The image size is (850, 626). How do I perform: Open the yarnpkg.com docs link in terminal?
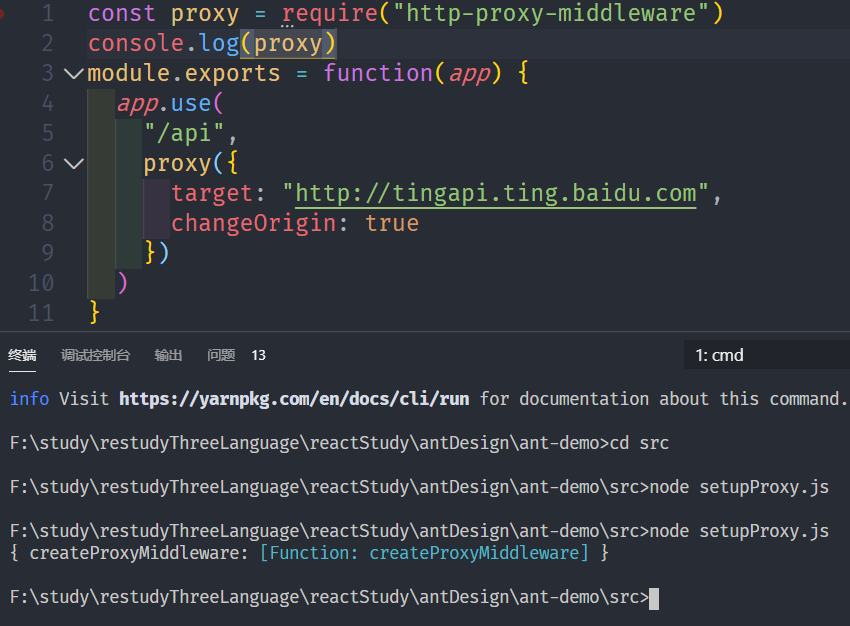tap(294, 399)
